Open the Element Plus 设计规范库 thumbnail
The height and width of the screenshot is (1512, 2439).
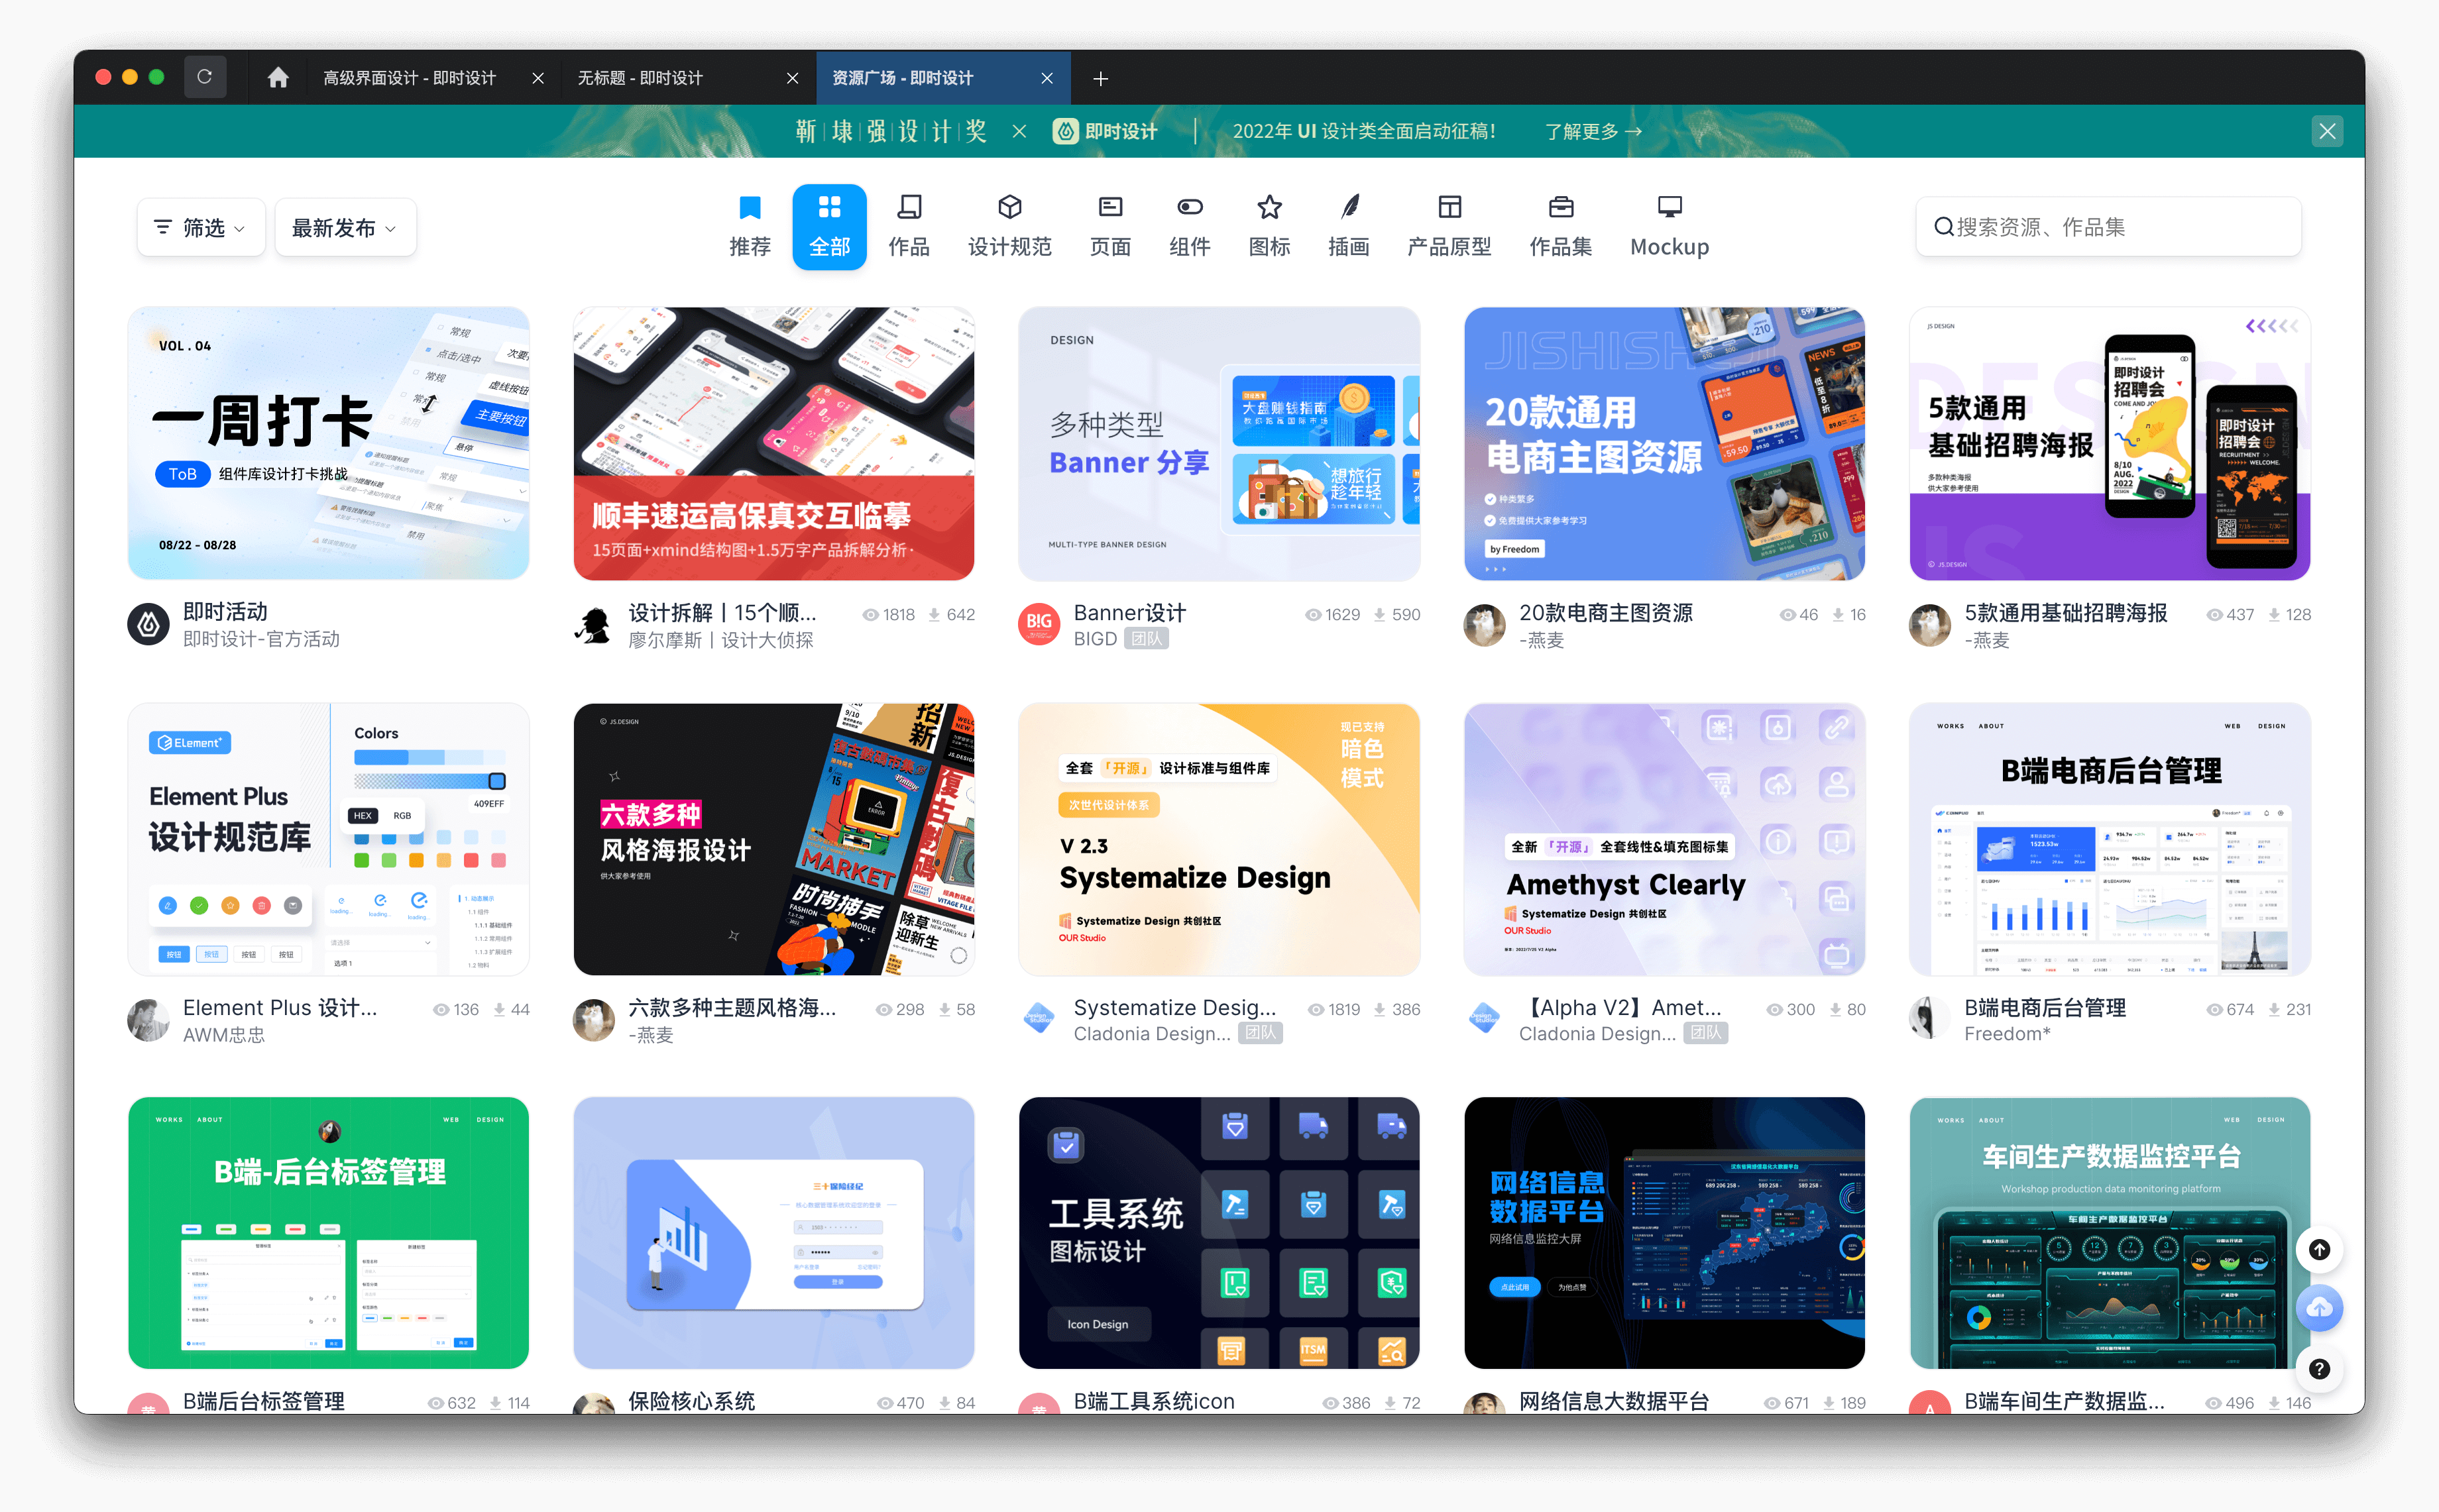click(328, 839)
